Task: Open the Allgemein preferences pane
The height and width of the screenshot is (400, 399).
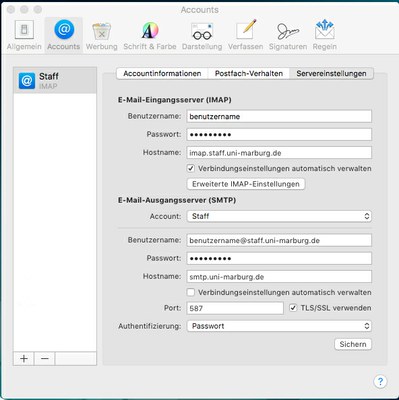Action: [x=24, y=35]
